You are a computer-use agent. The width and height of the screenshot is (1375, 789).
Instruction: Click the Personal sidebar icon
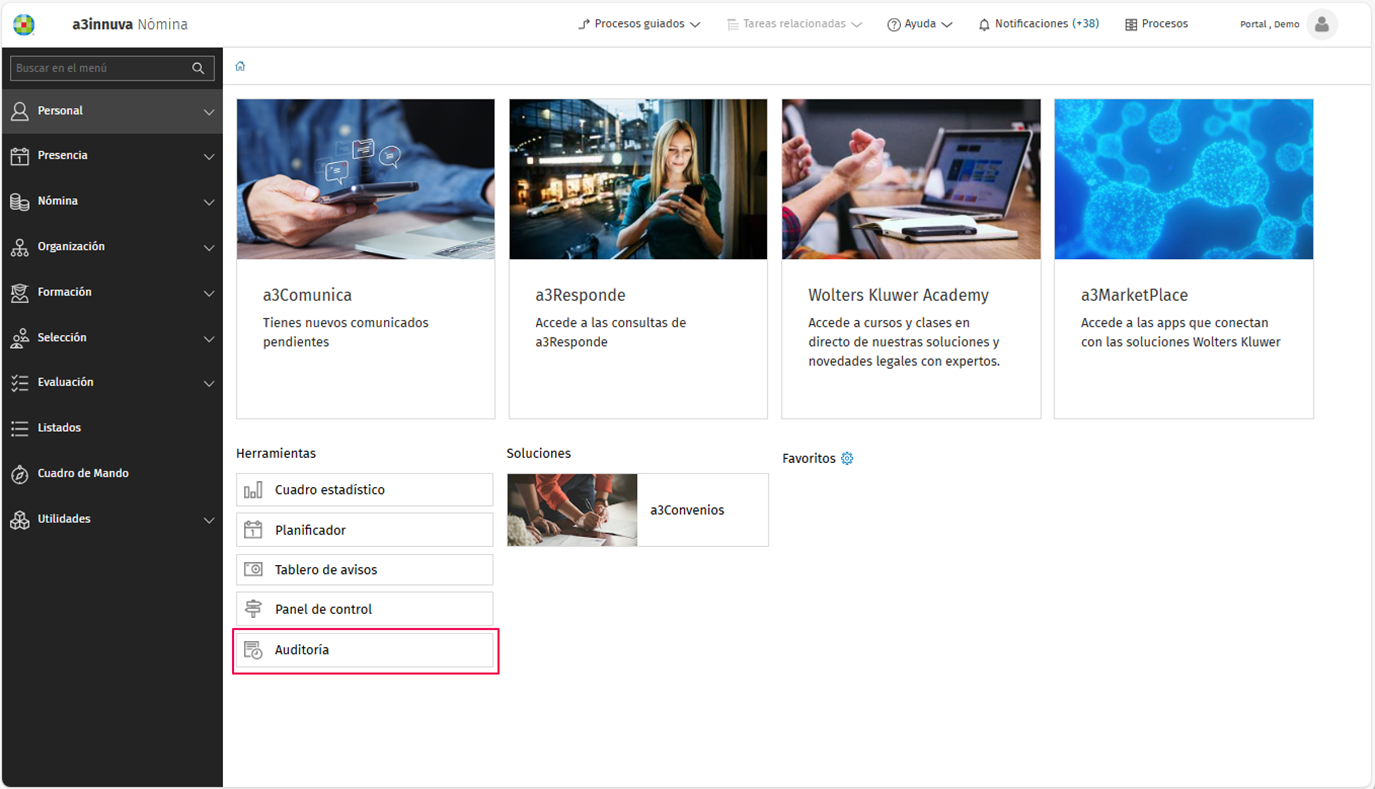pos(20,111)
